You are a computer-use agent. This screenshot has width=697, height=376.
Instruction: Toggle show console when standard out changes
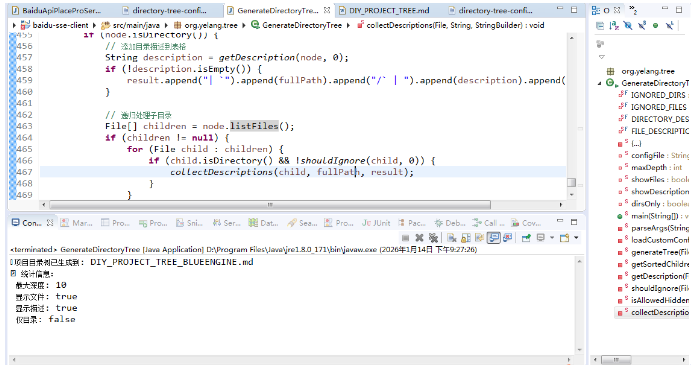pyautogui.click(x=493, y=238)
